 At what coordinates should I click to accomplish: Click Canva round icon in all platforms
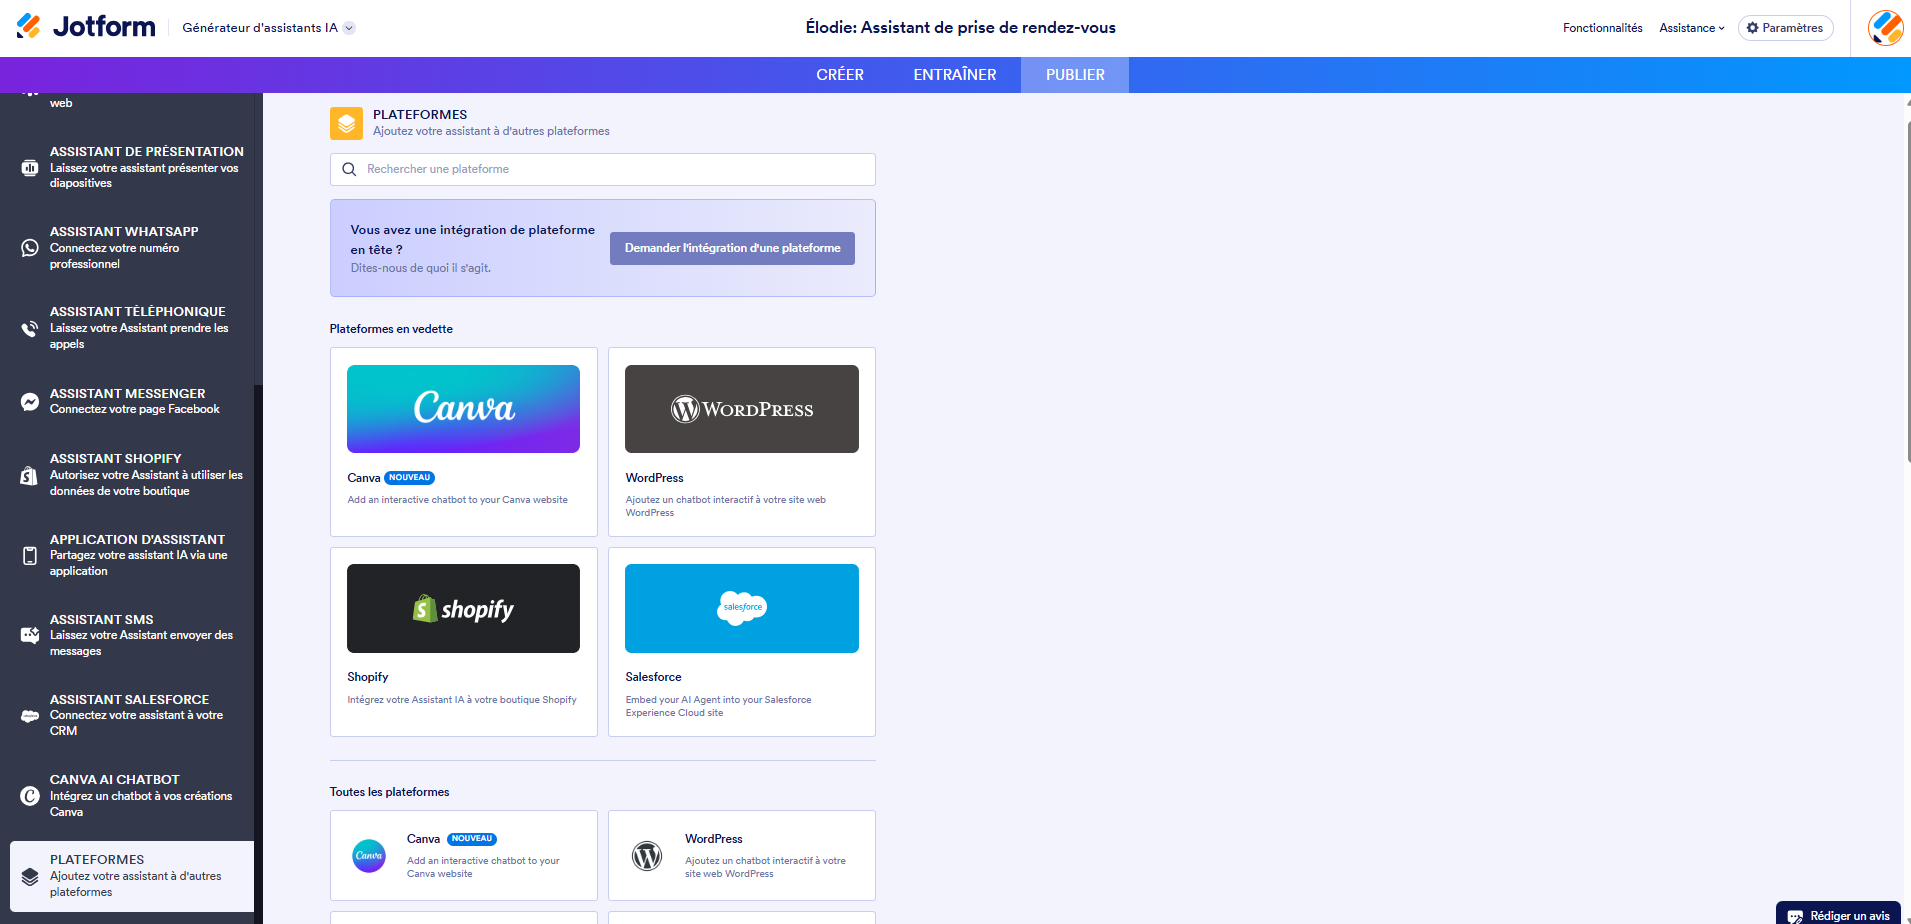(x=369, y=855)
